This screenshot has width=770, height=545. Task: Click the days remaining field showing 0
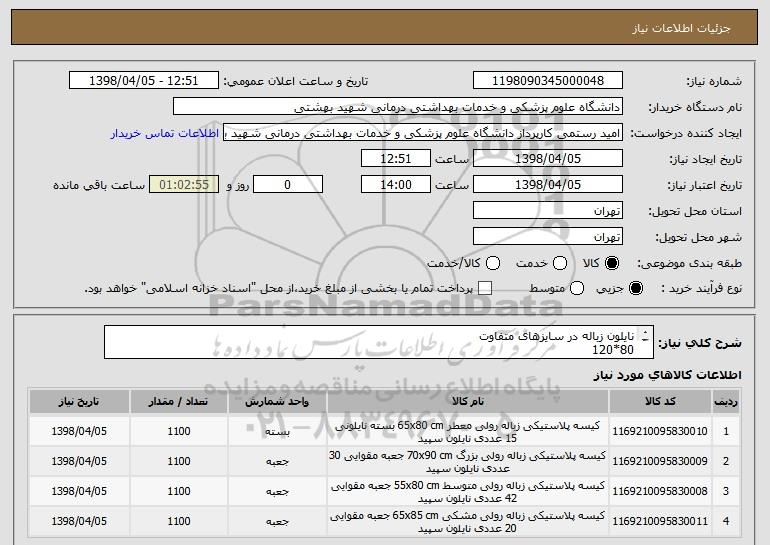point(288,185)
